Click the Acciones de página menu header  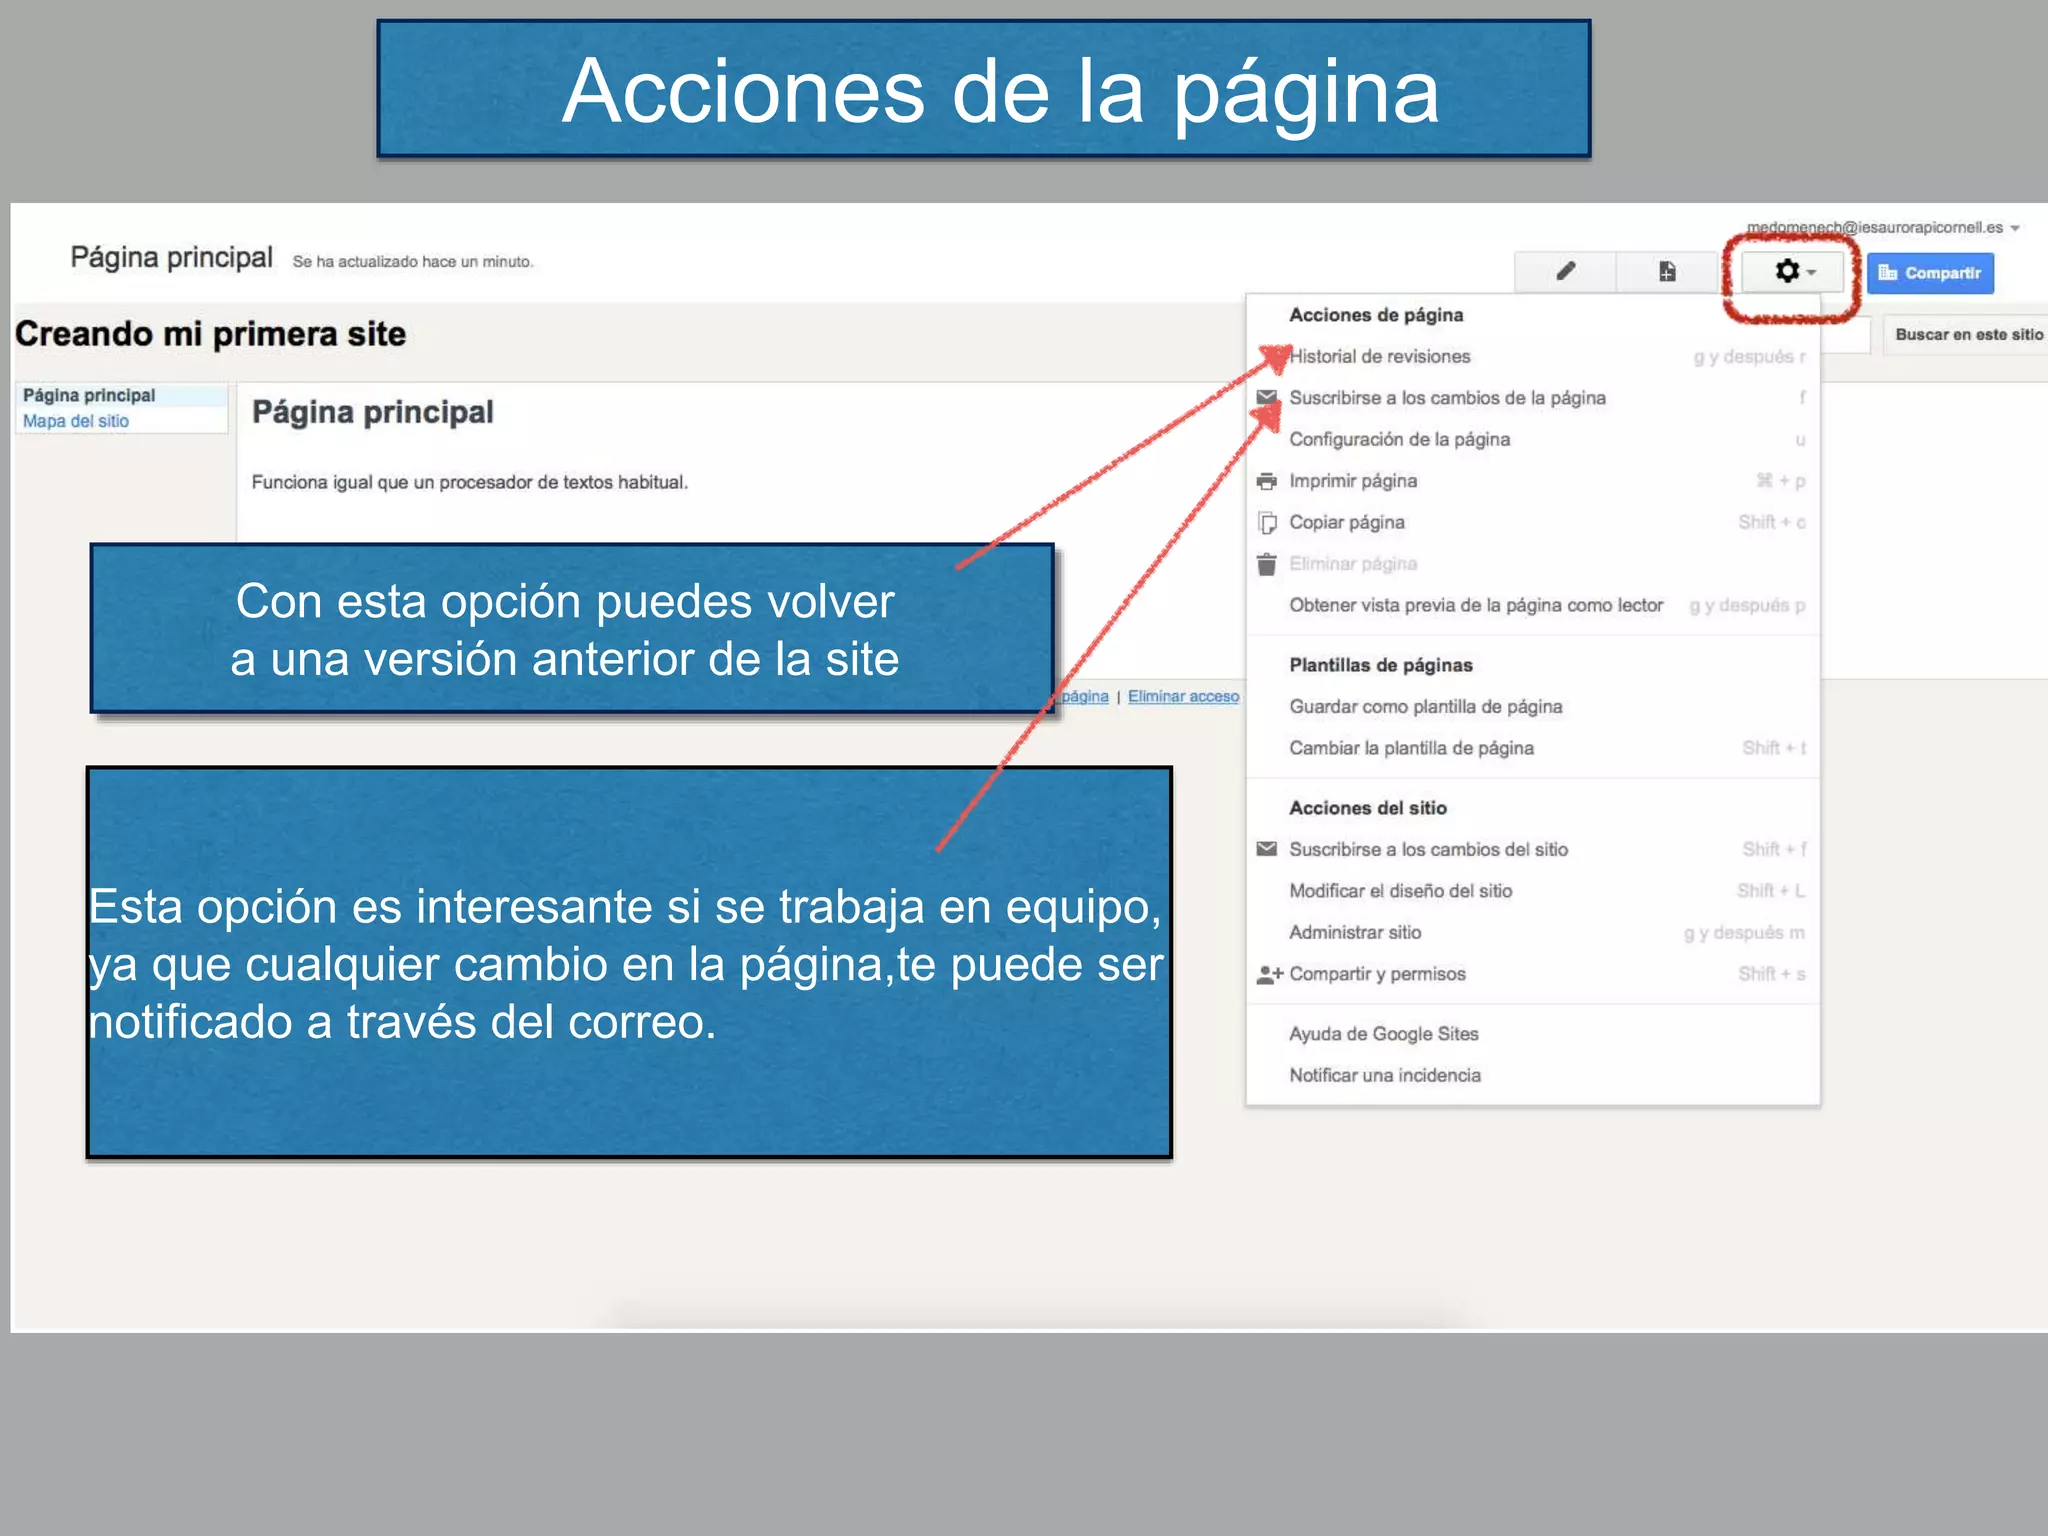click(1376, 315)
